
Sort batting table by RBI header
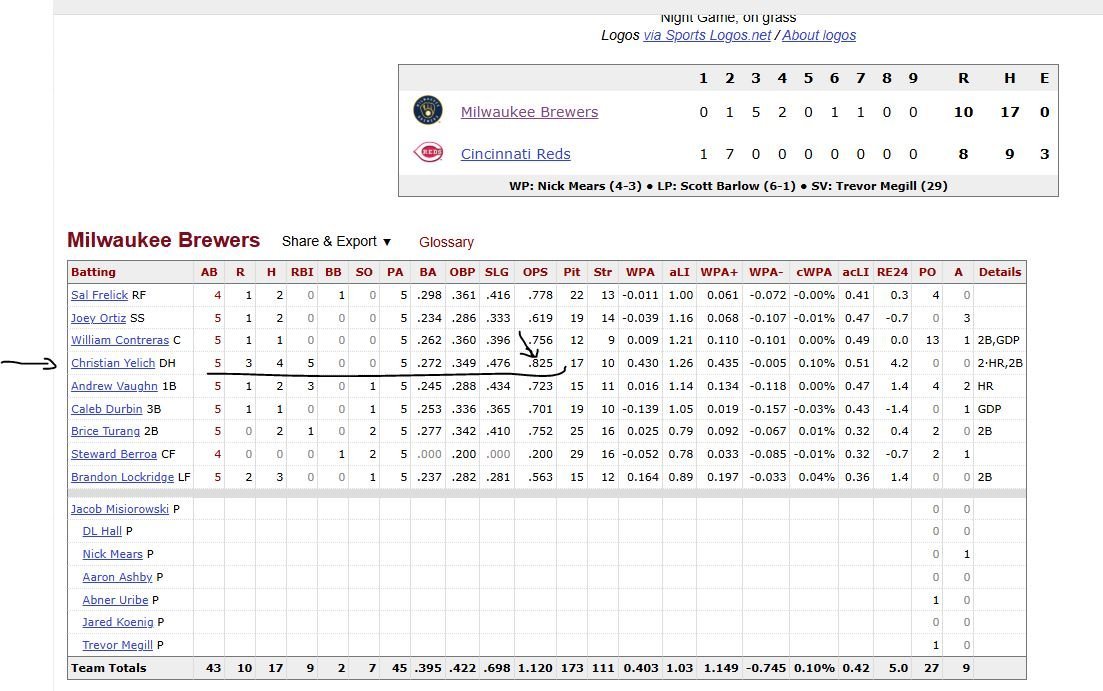(302, 272)
